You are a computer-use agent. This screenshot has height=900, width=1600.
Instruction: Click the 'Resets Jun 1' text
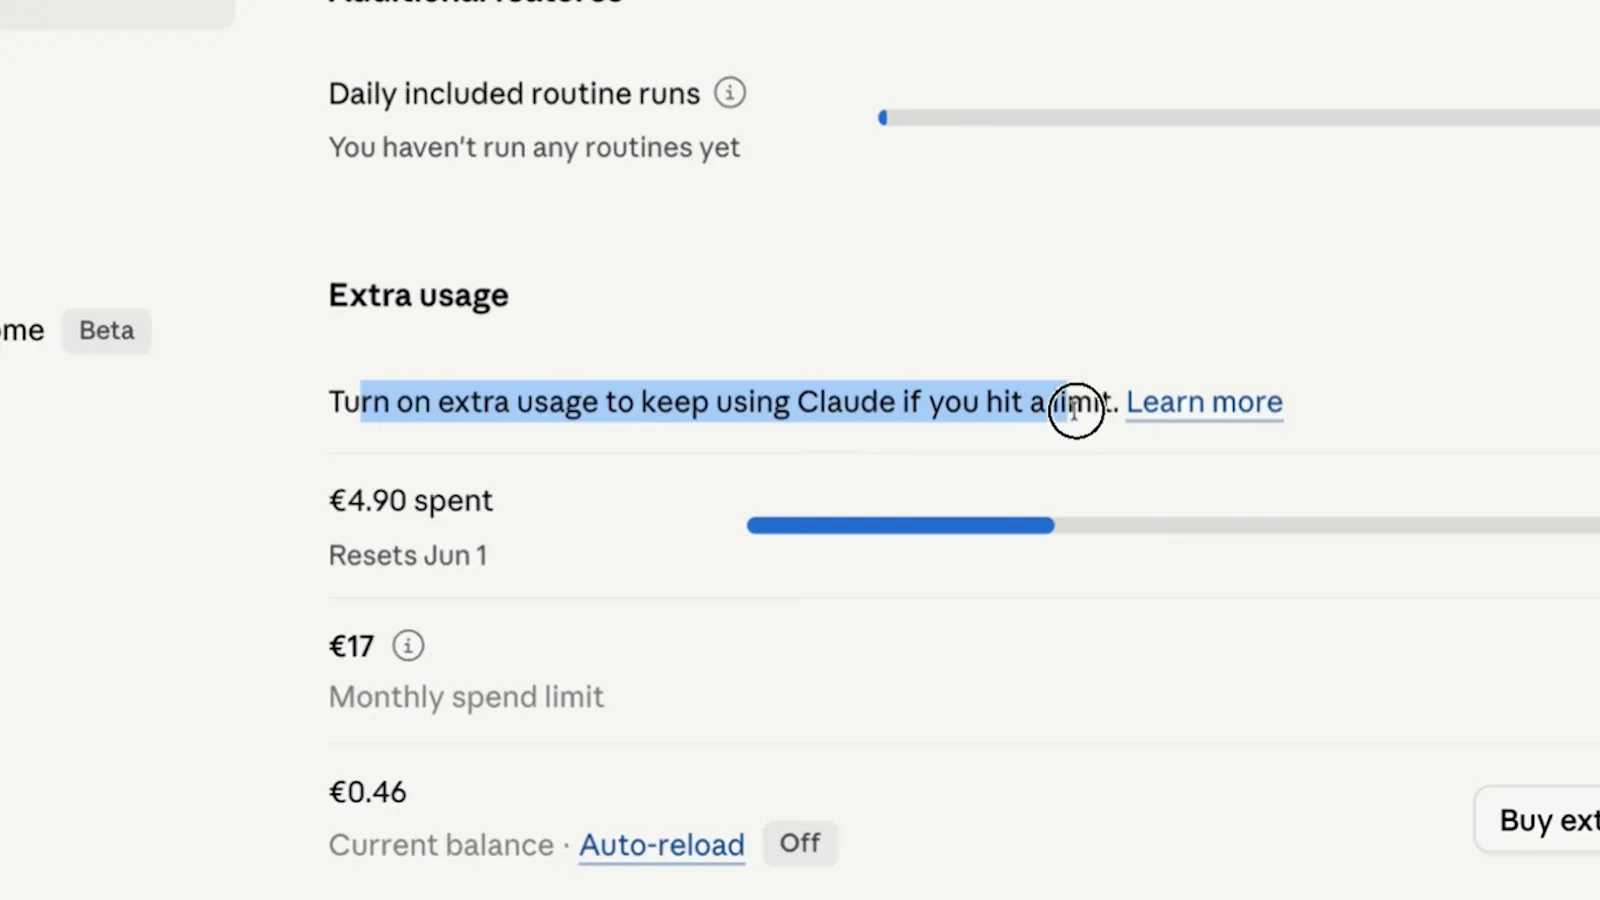408,555
